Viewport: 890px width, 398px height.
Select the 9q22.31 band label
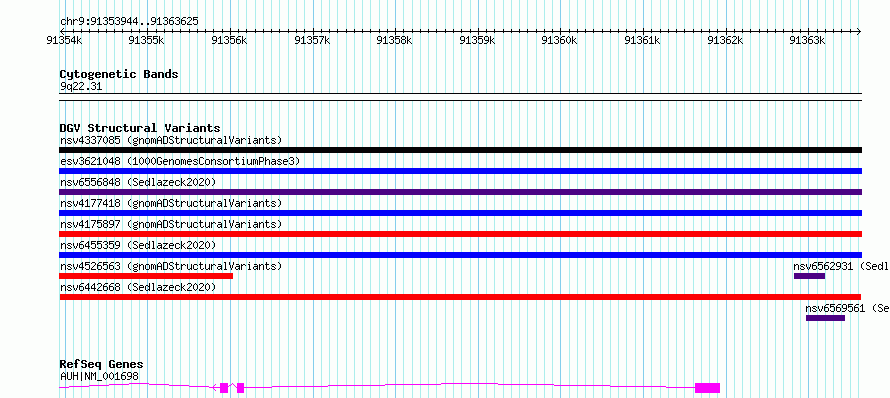(81, 87)
